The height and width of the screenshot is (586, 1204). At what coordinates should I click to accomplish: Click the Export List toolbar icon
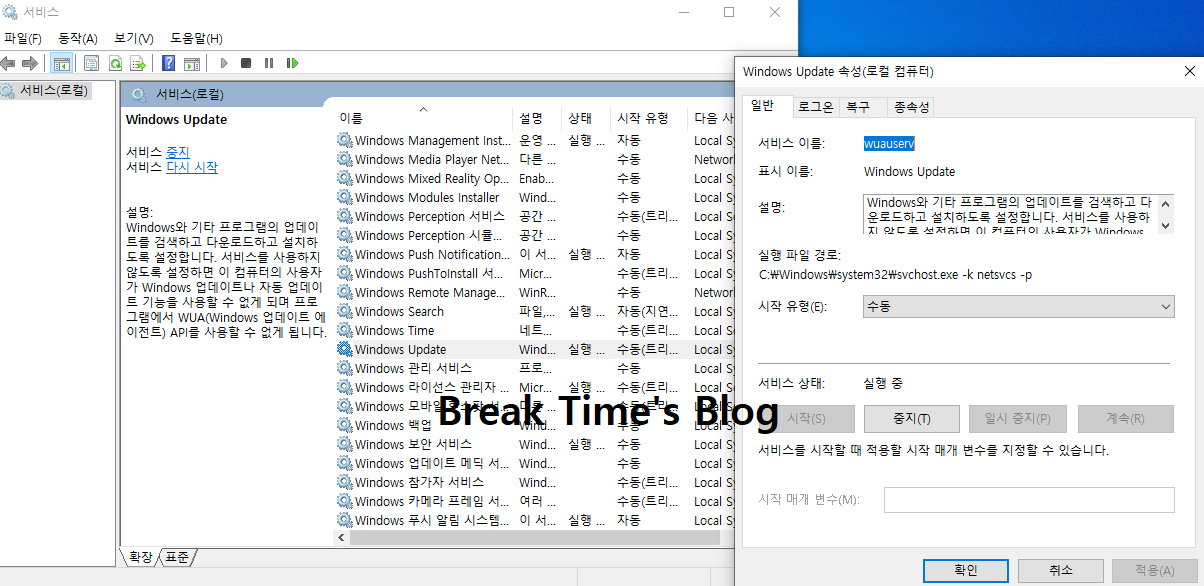[138, 63]
